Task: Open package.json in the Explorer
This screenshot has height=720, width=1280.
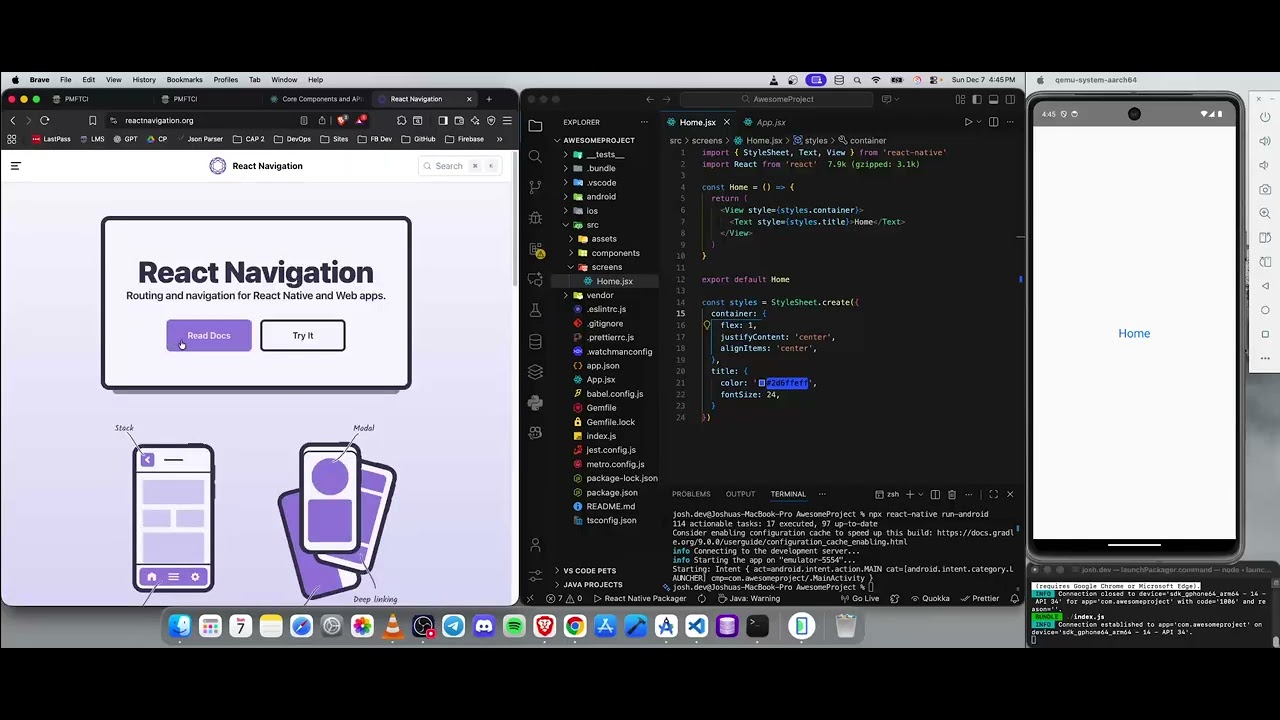Action: 611,493
